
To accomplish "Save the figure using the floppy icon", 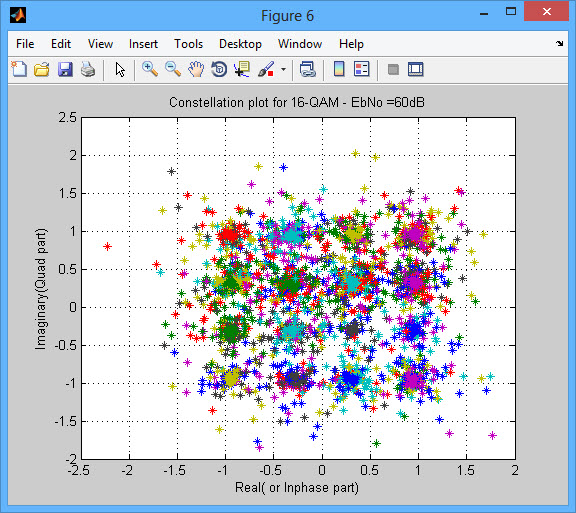I will [65, 69].
